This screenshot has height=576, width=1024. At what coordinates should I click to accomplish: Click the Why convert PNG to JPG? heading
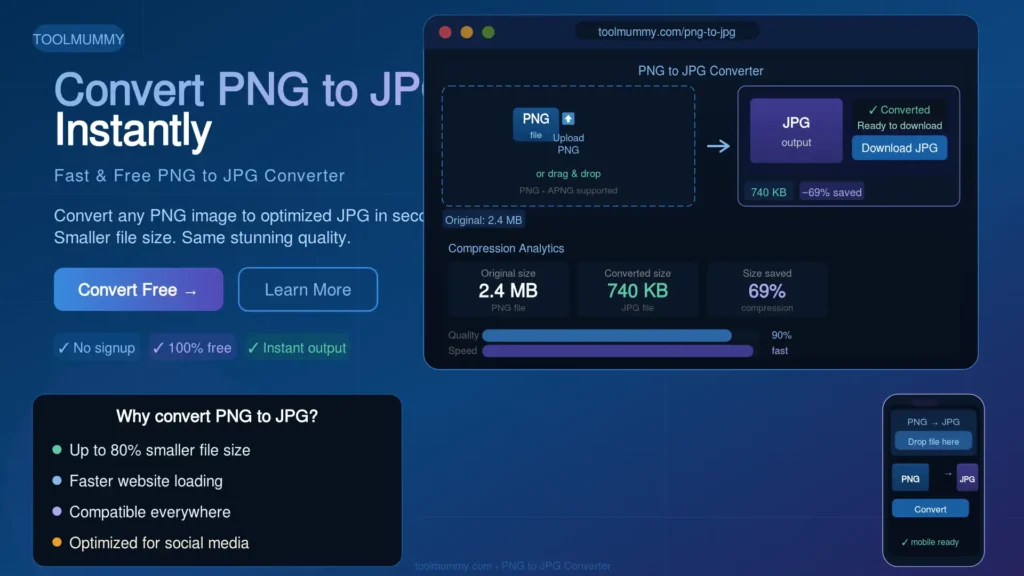coord(217,416)
